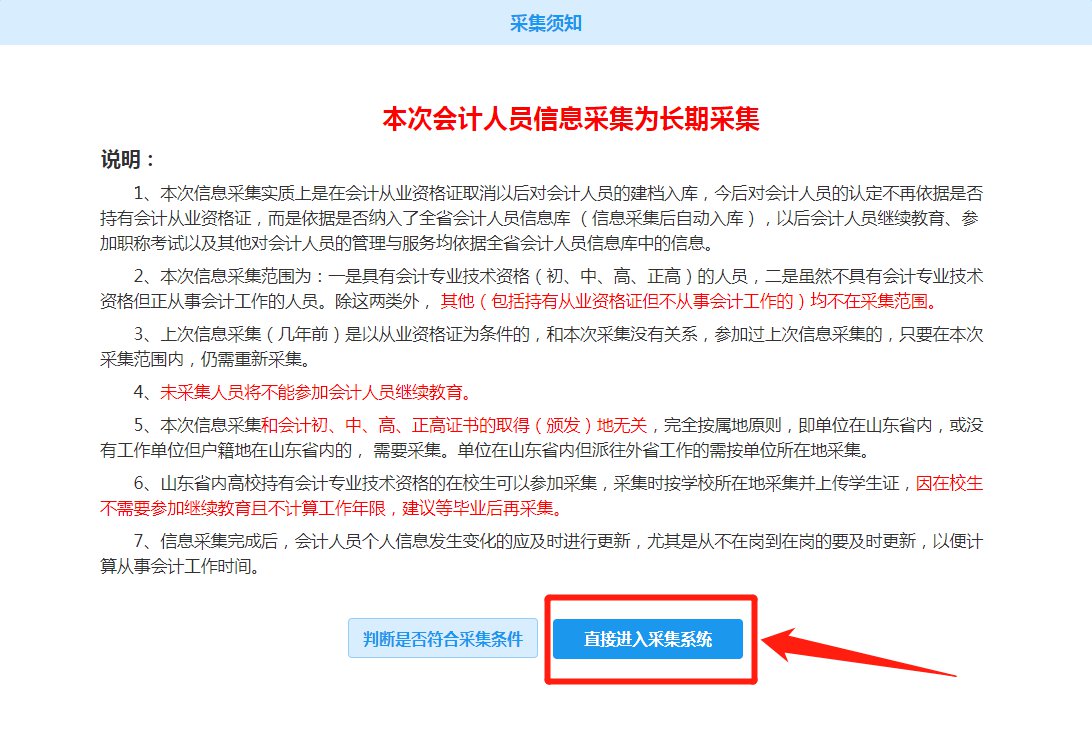
Task: Click the line starting 有工作单位但户籍地在山东省内的
Action: (x=485, y=451)
